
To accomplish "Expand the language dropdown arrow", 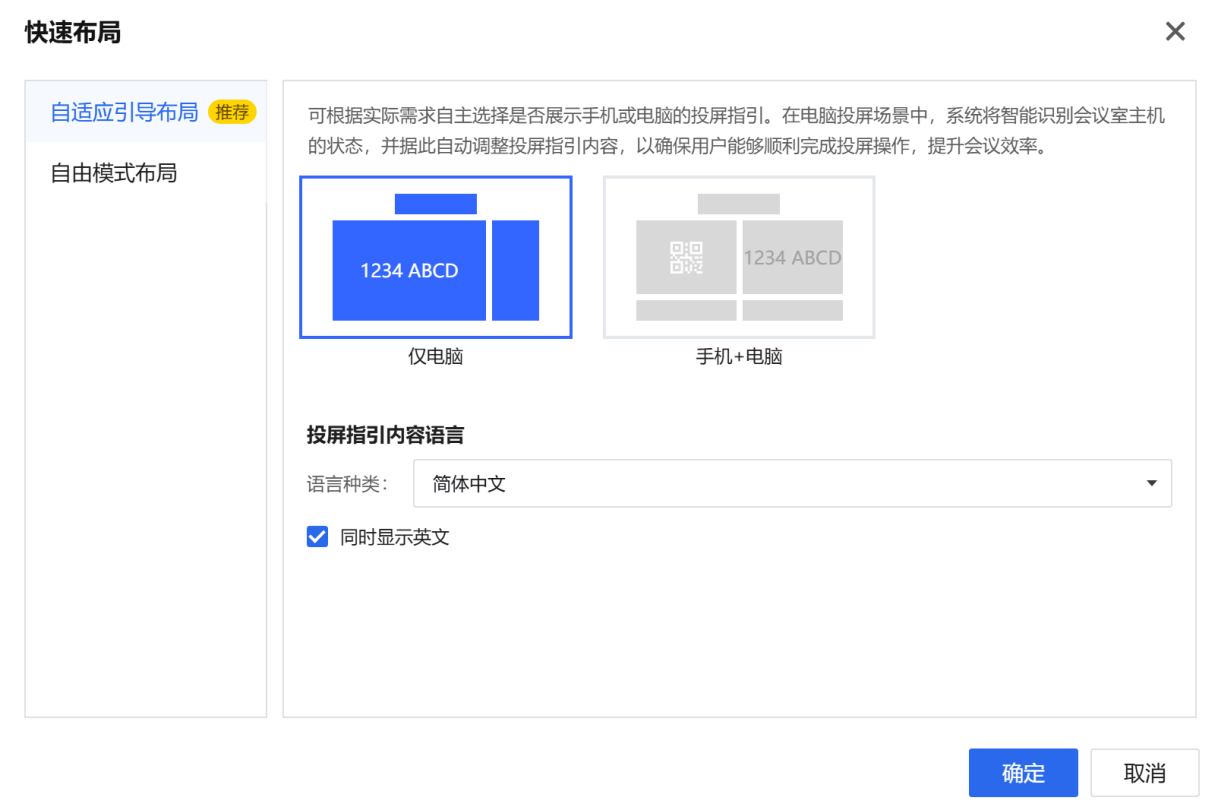I will (1151, 484).
